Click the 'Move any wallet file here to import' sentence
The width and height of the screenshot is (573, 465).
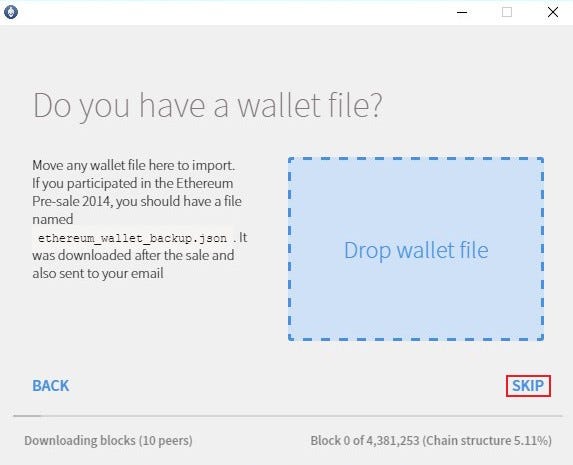pyautogui.click(x=134, y=165)
